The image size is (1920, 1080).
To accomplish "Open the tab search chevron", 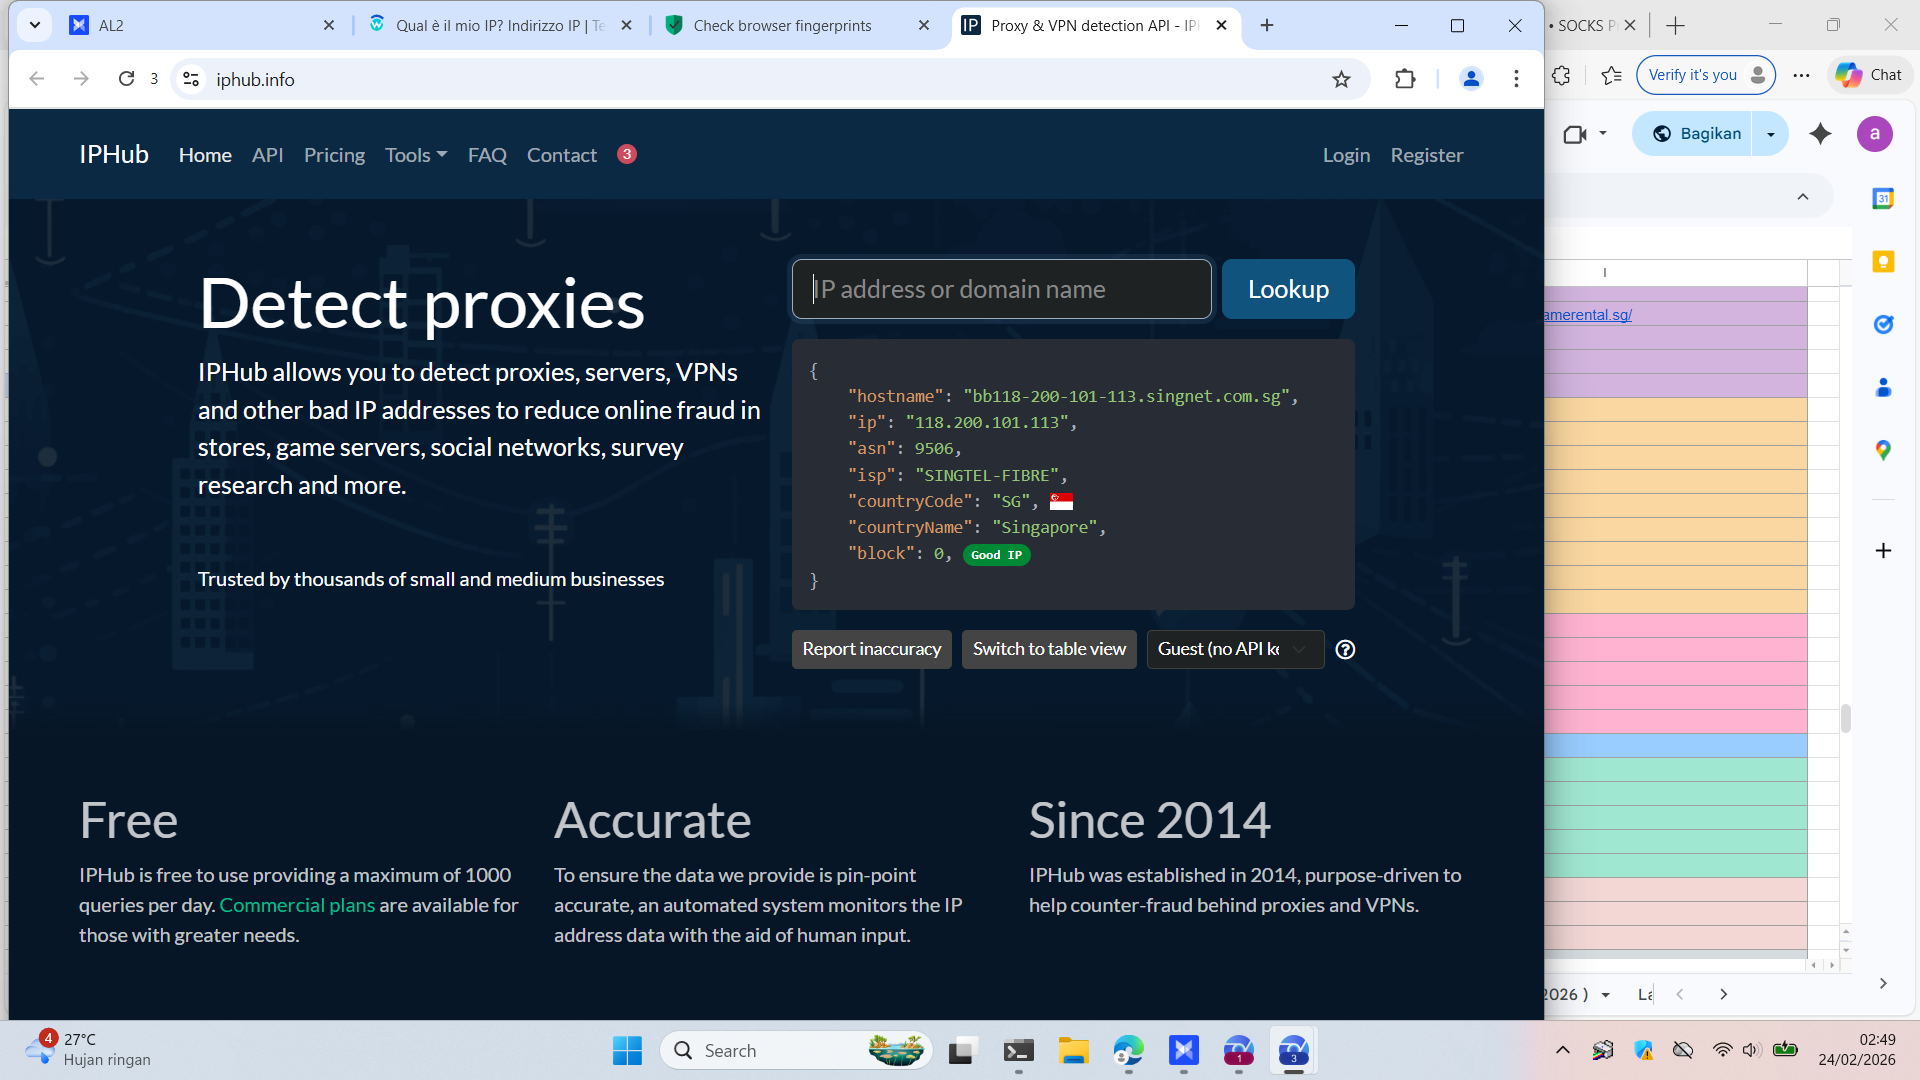I will (x=35, y=25).
